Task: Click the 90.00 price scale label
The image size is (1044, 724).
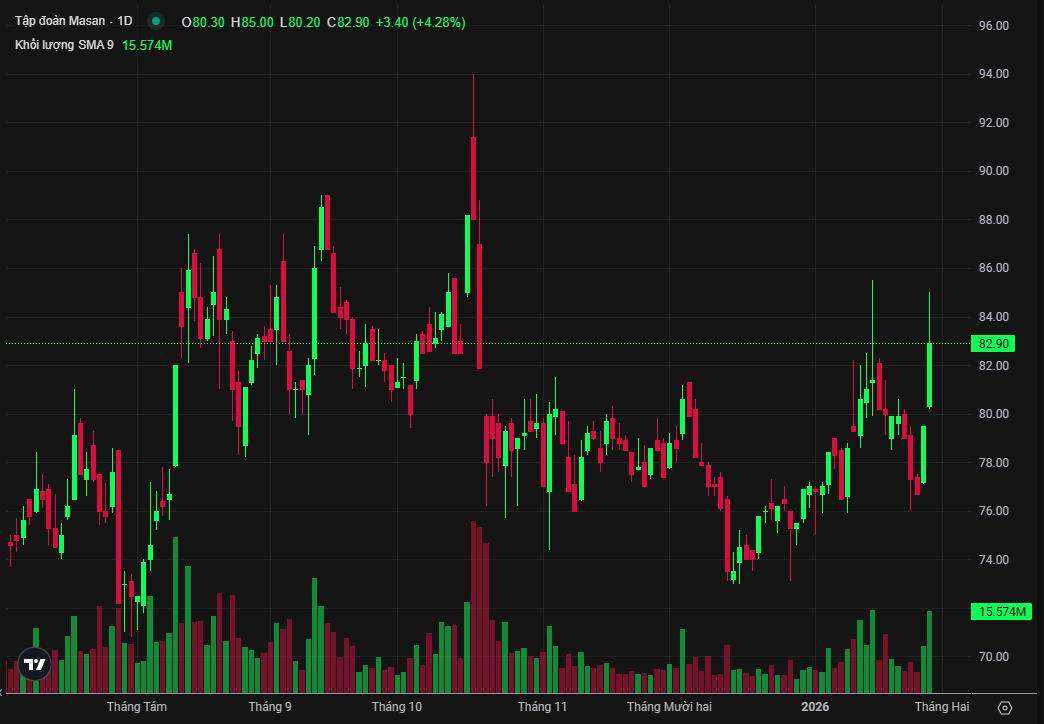Action: tap(993, 171)
